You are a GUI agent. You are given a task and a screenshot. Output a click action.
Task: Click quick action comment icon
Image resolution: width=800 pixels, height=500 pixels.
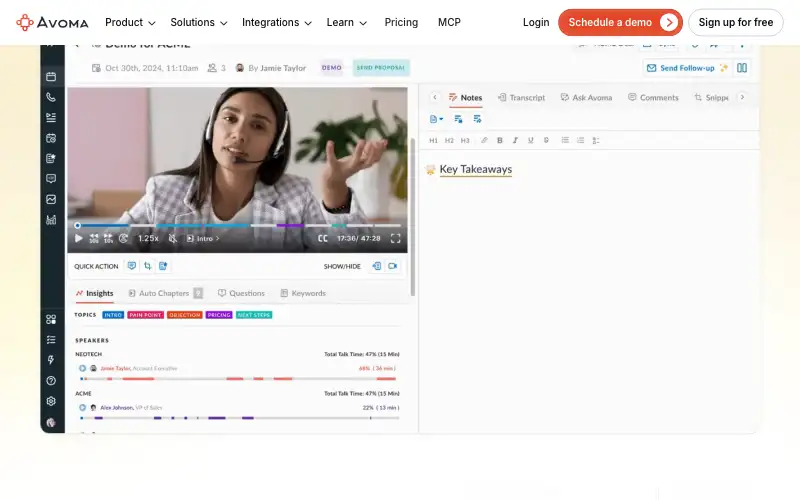coord(132,266)
